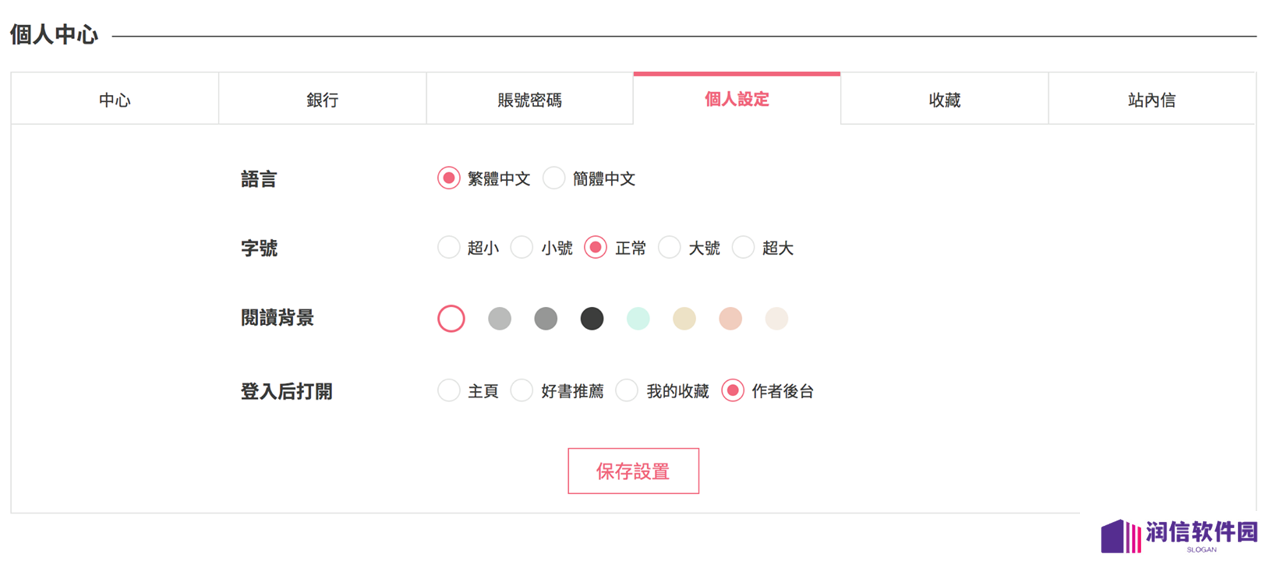1280x561 pixels.
Task: Choose 繁體中文 language option
Action: (449, 179)
